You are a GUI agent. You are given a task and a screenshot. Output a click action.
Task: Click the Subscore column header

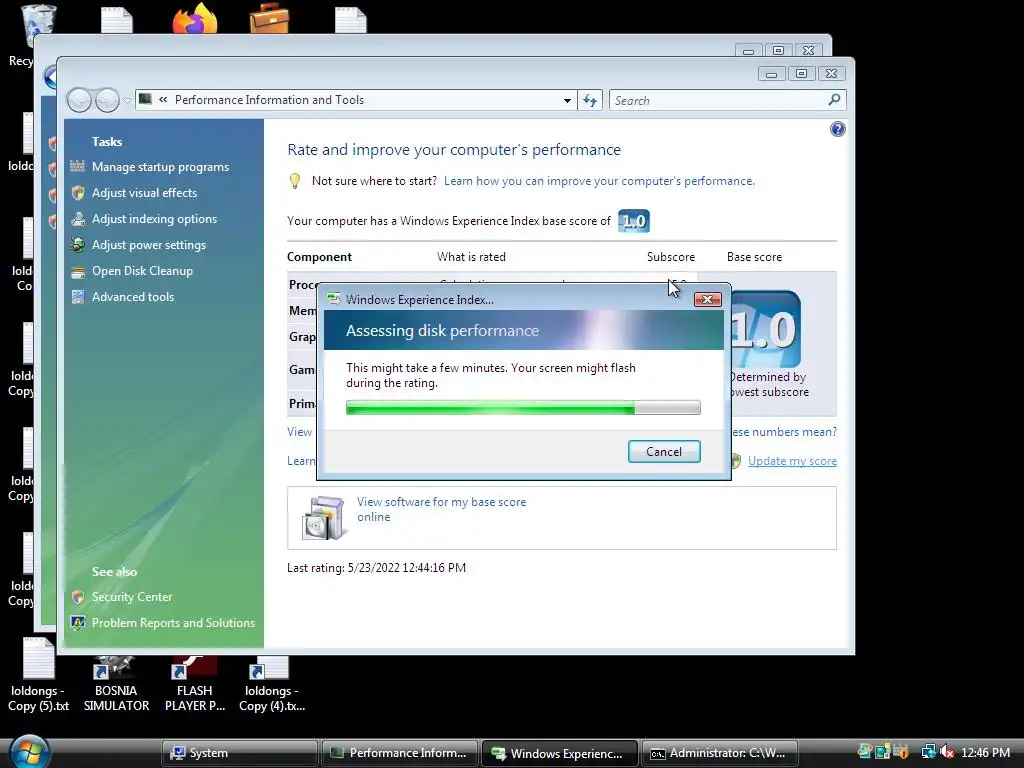[x=671, y=257]
